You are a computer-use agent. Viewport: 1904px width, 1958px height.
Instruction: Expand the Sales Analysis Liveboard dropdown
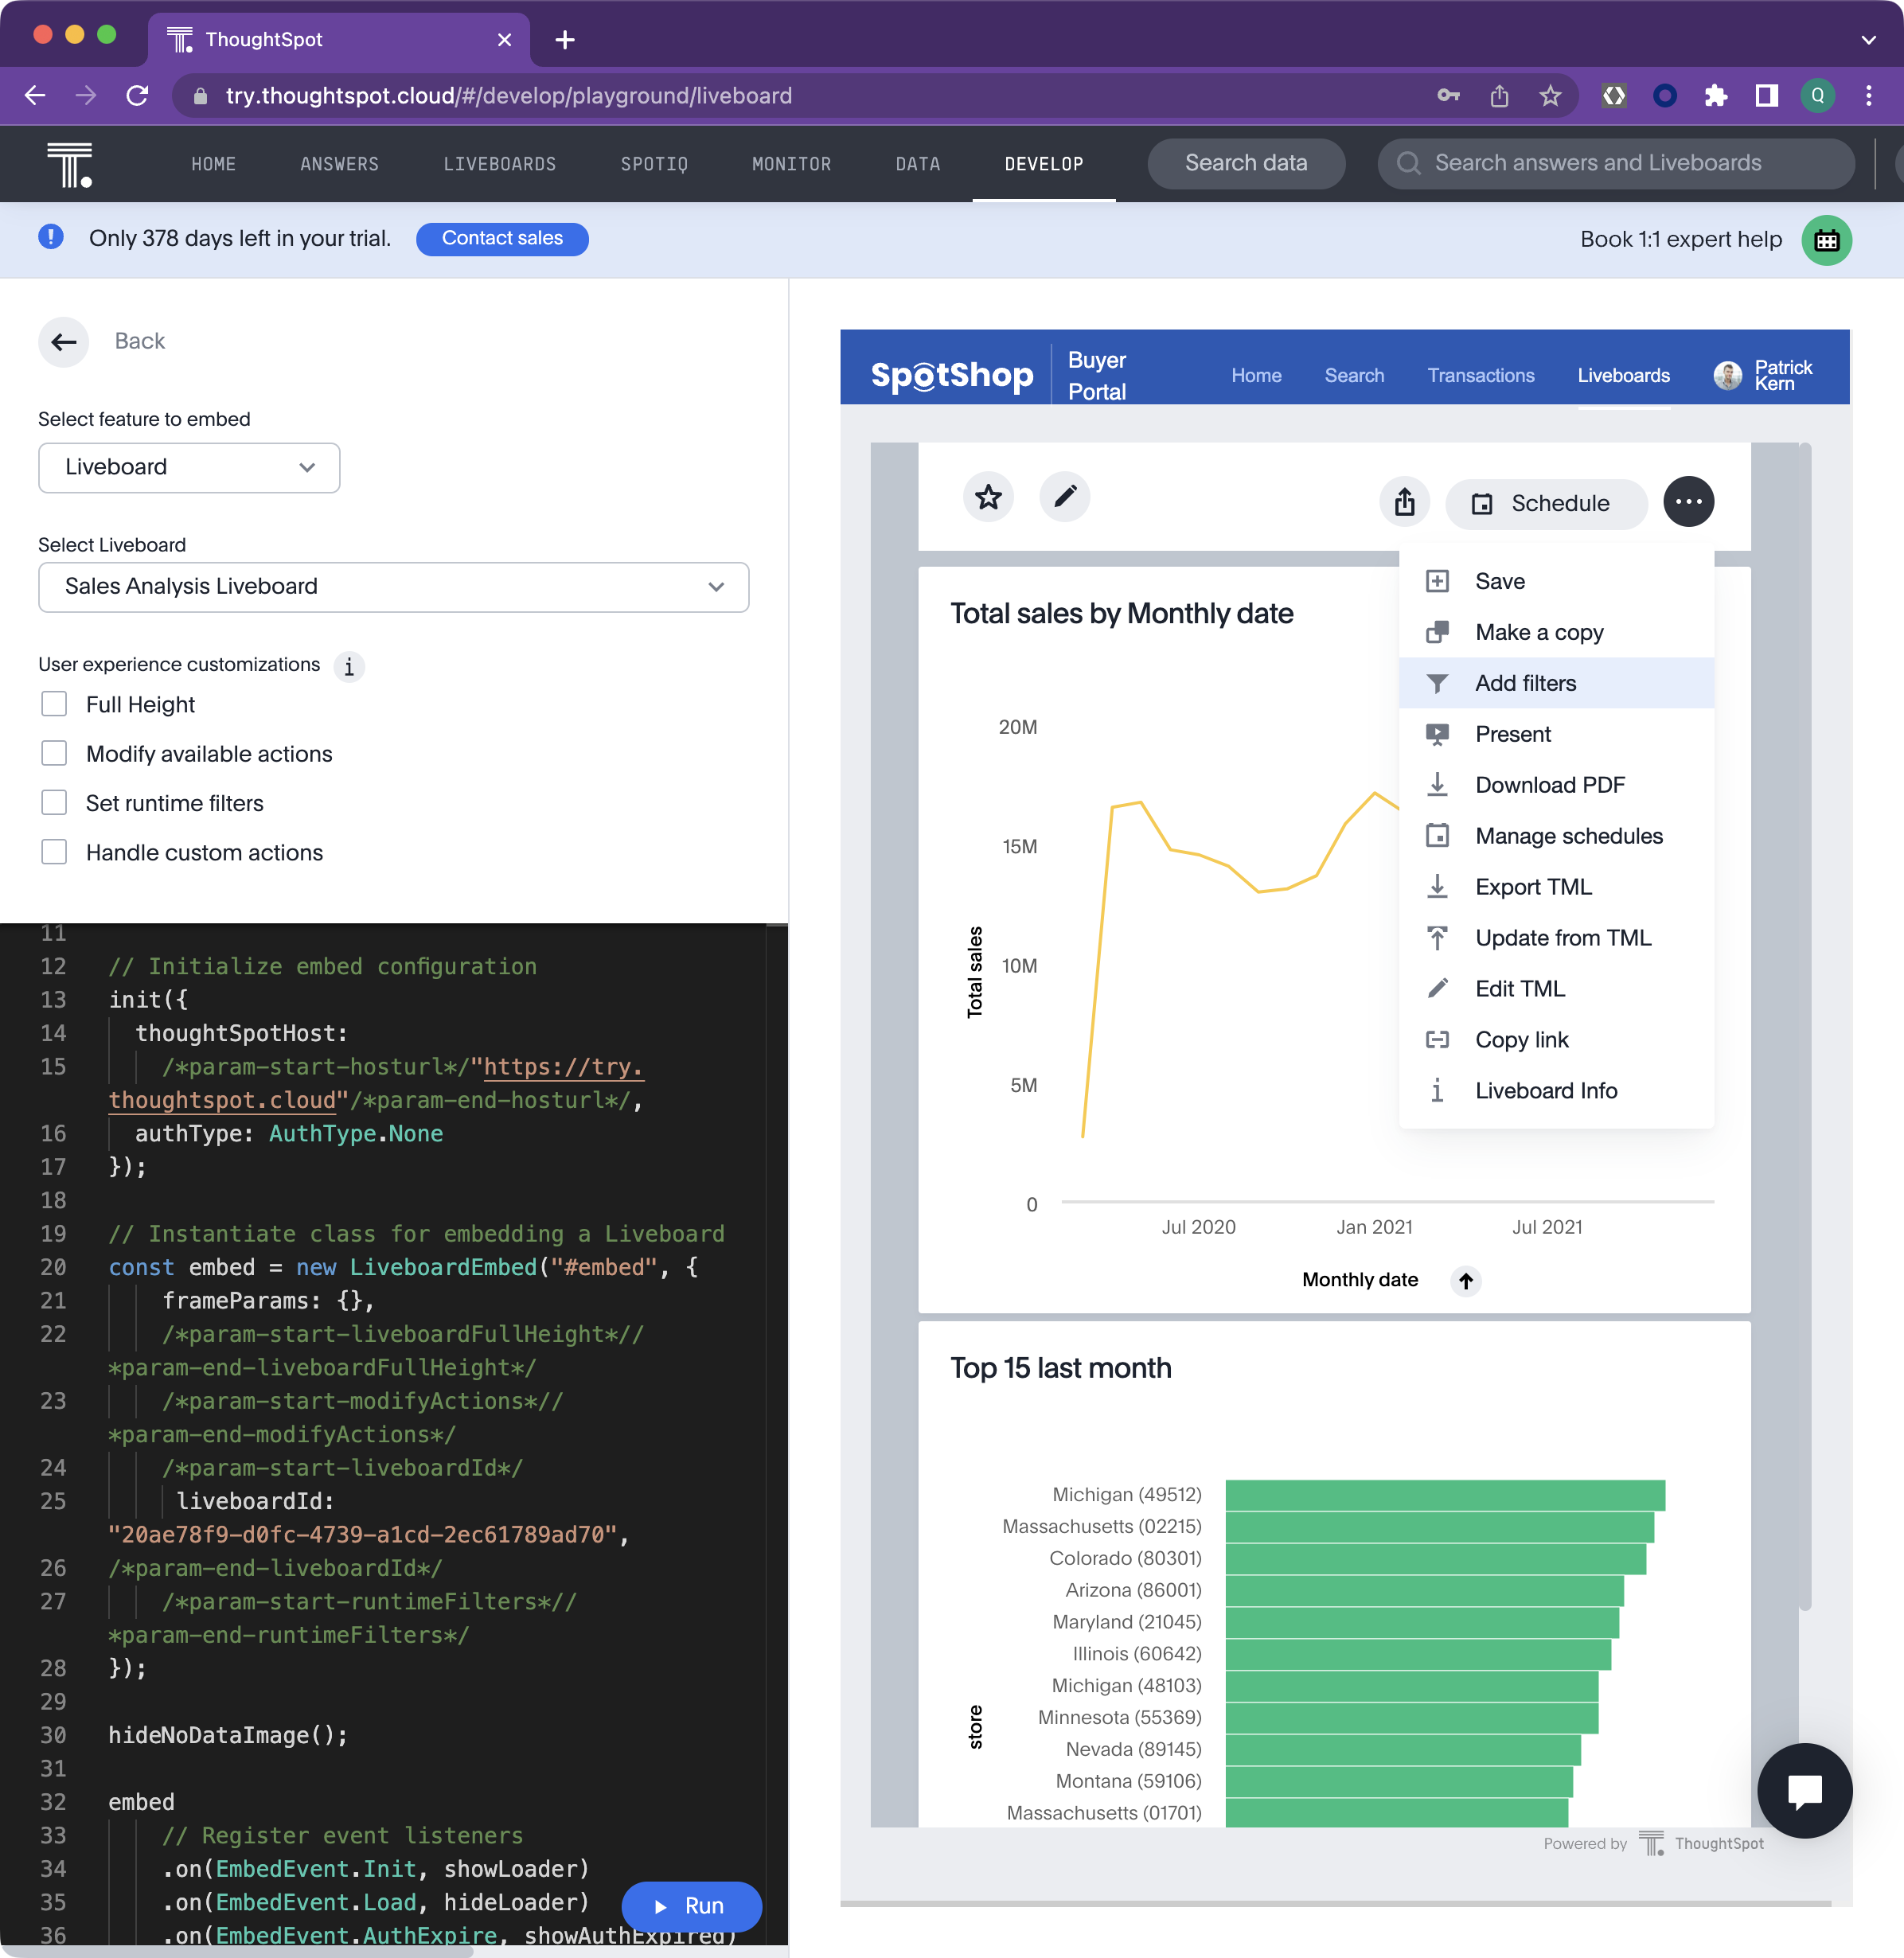(x=393, y=587)
